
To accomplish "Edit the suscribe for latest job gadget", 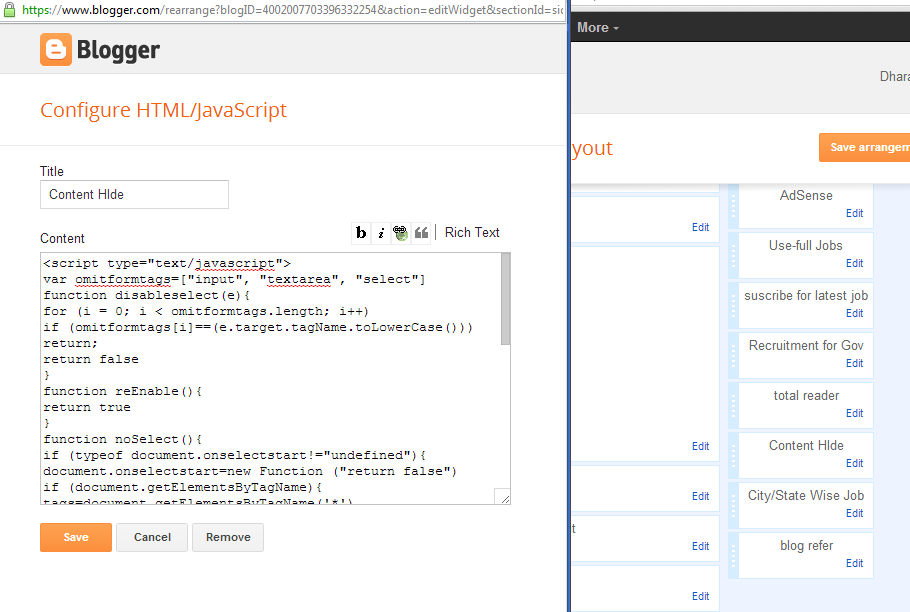I will (854, 313).
